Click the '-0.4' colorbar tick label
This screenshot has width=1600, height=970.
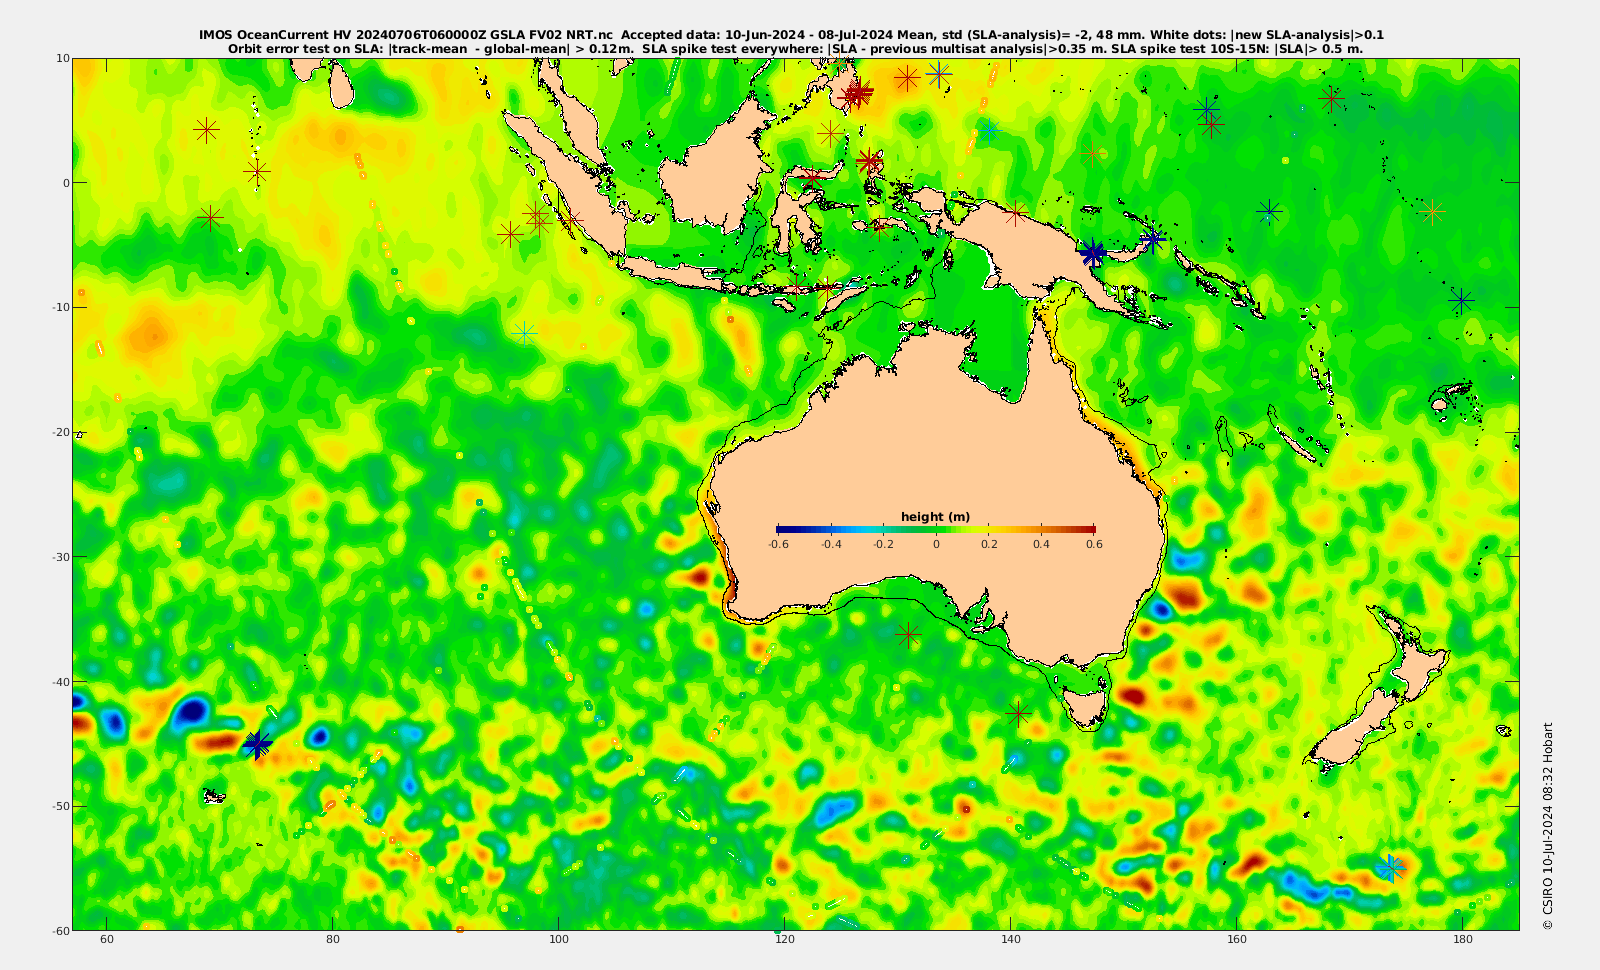click(831, 545)
